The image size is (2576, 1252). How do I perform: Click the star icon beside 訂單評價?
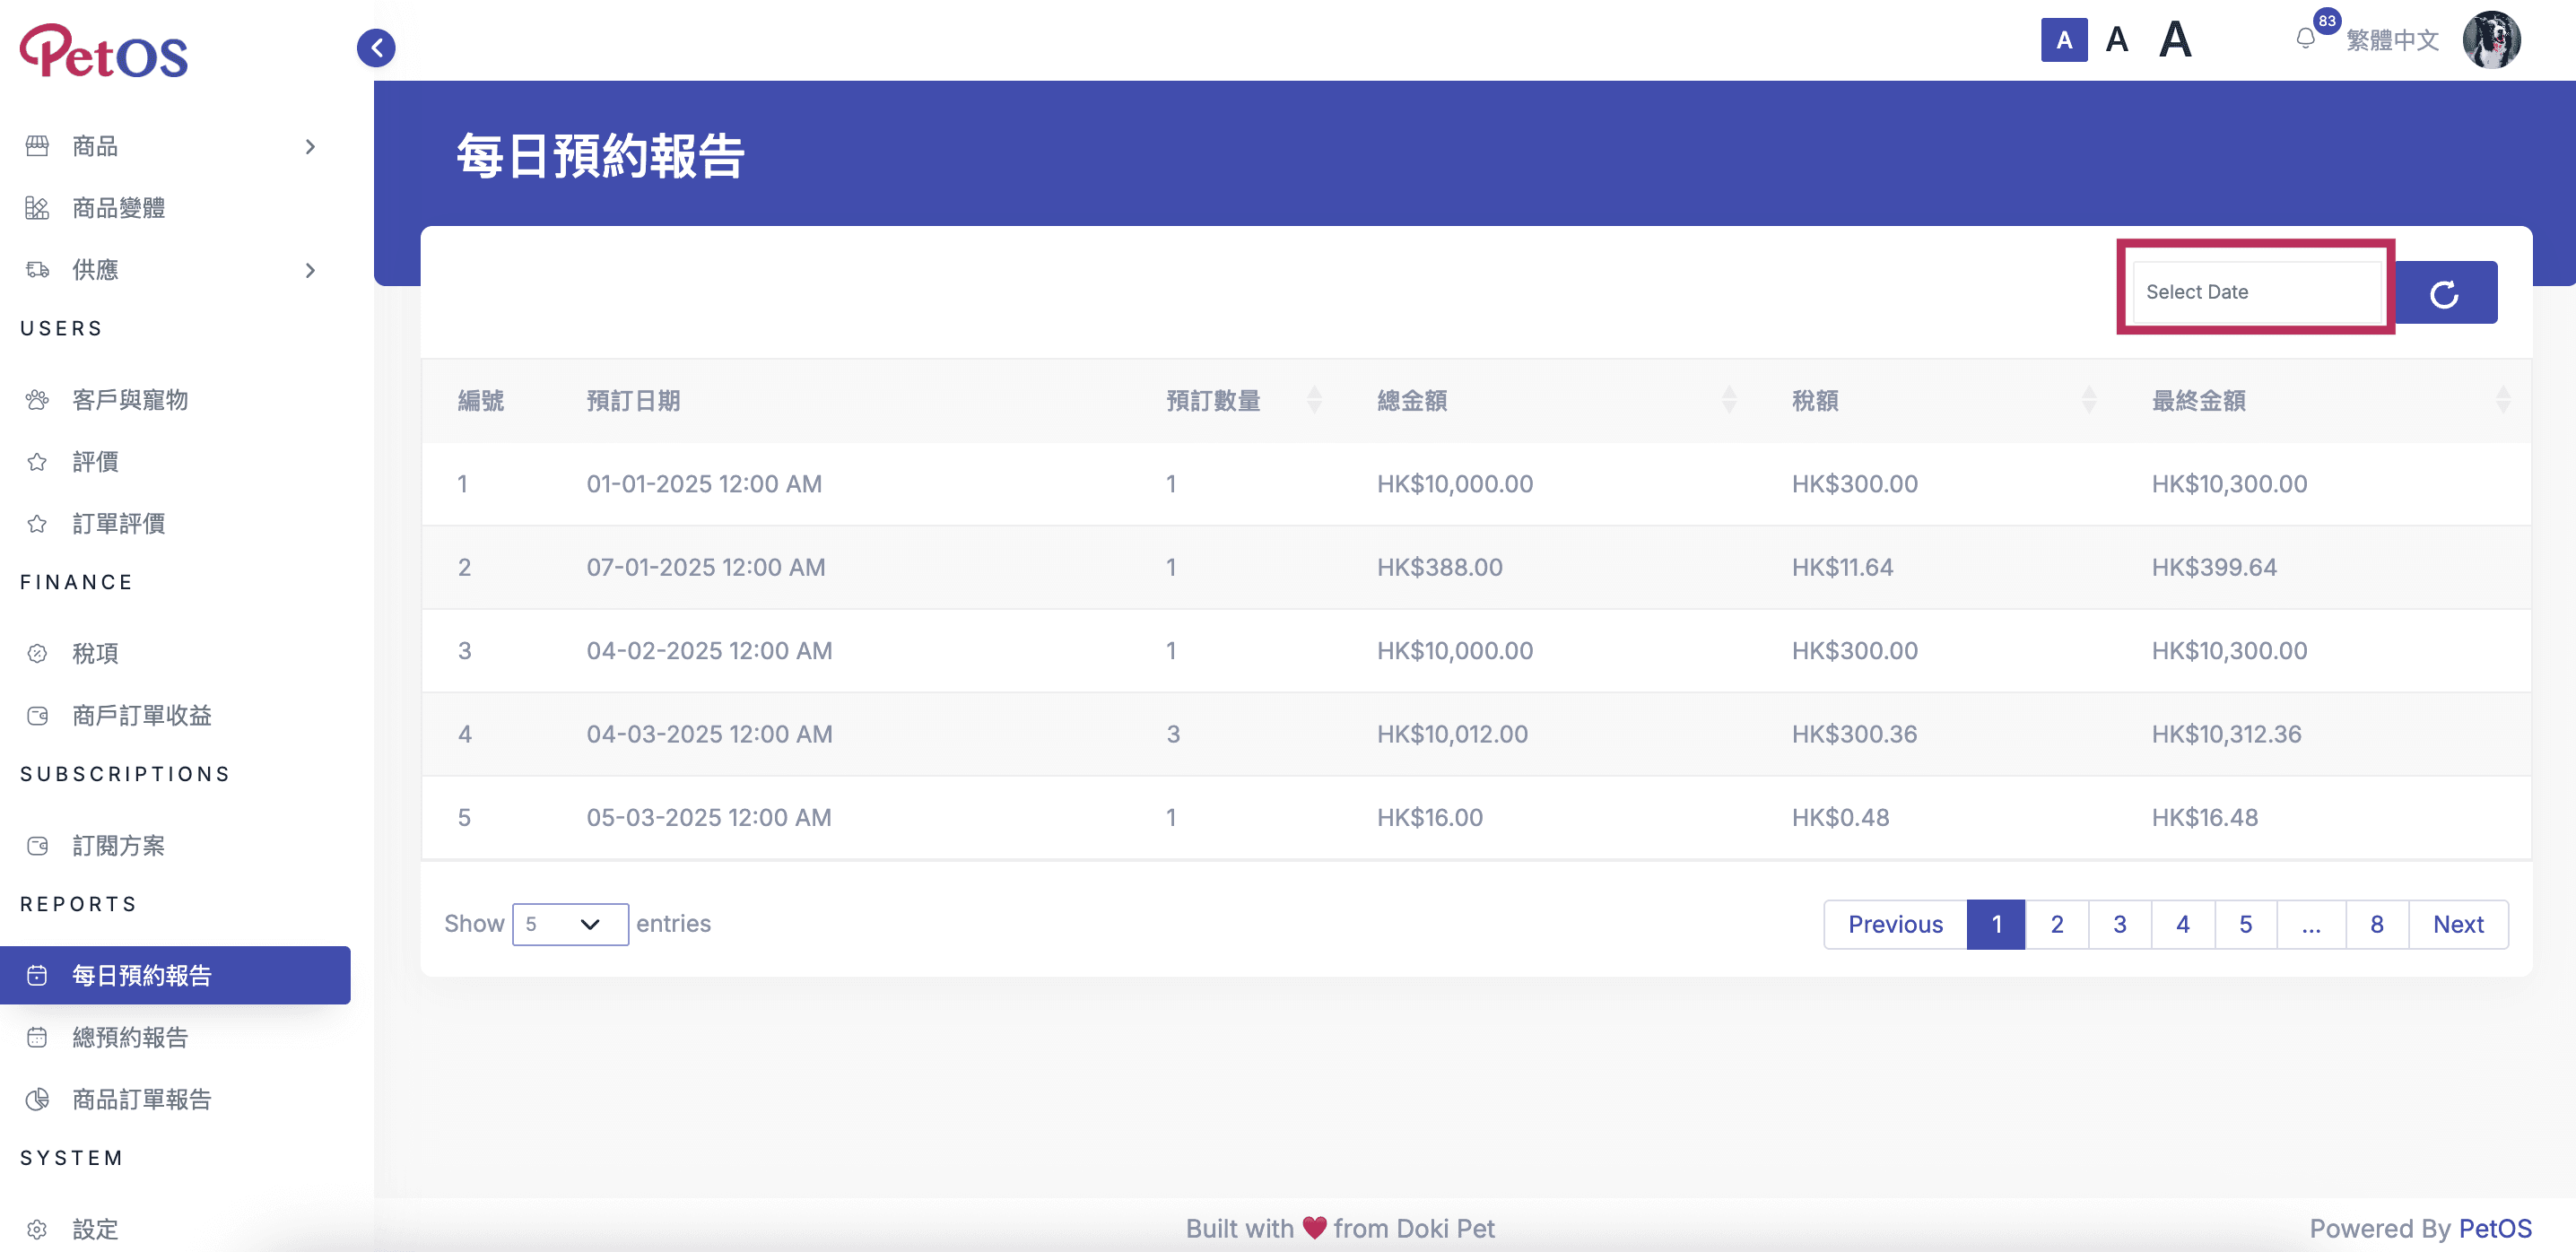(37, 524)
